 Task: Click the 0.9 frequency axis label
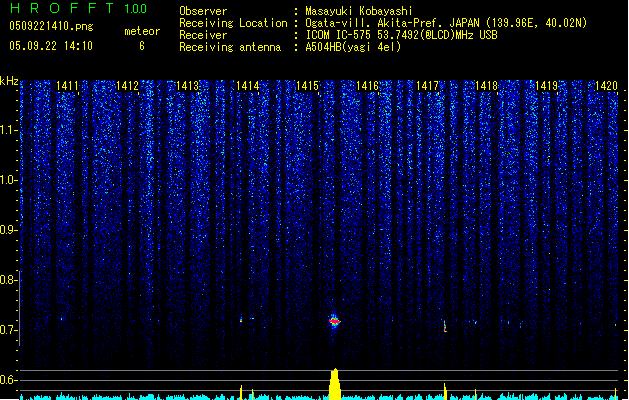coord(8,230)
